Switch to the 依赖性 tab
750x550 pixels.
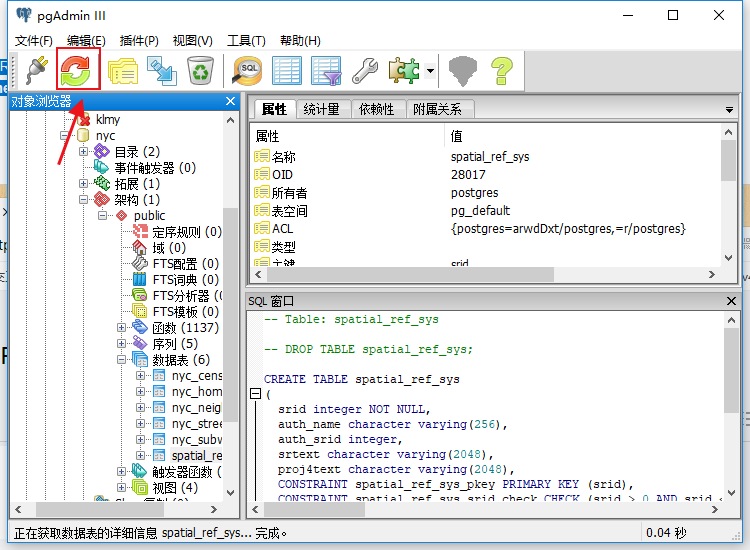376,109
